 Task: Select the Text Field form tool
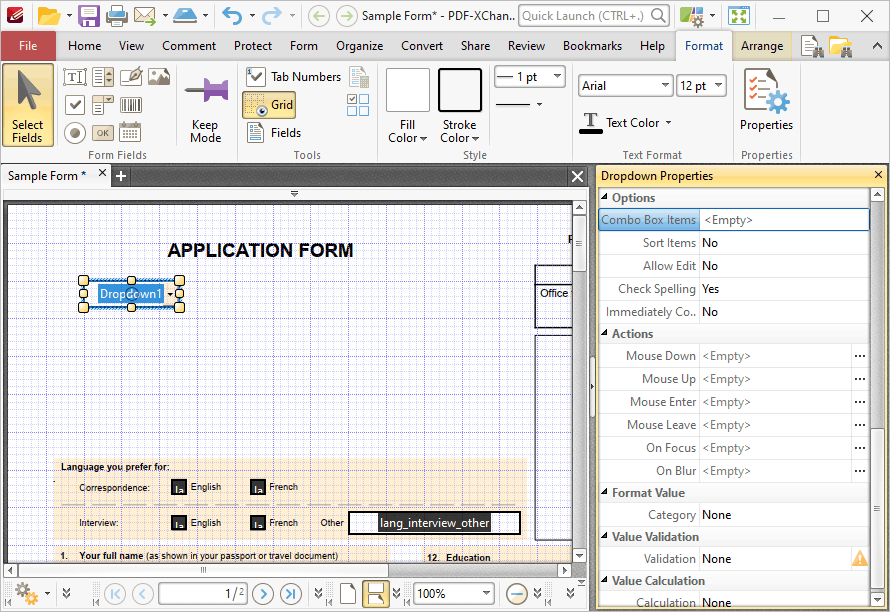point(75,77)
